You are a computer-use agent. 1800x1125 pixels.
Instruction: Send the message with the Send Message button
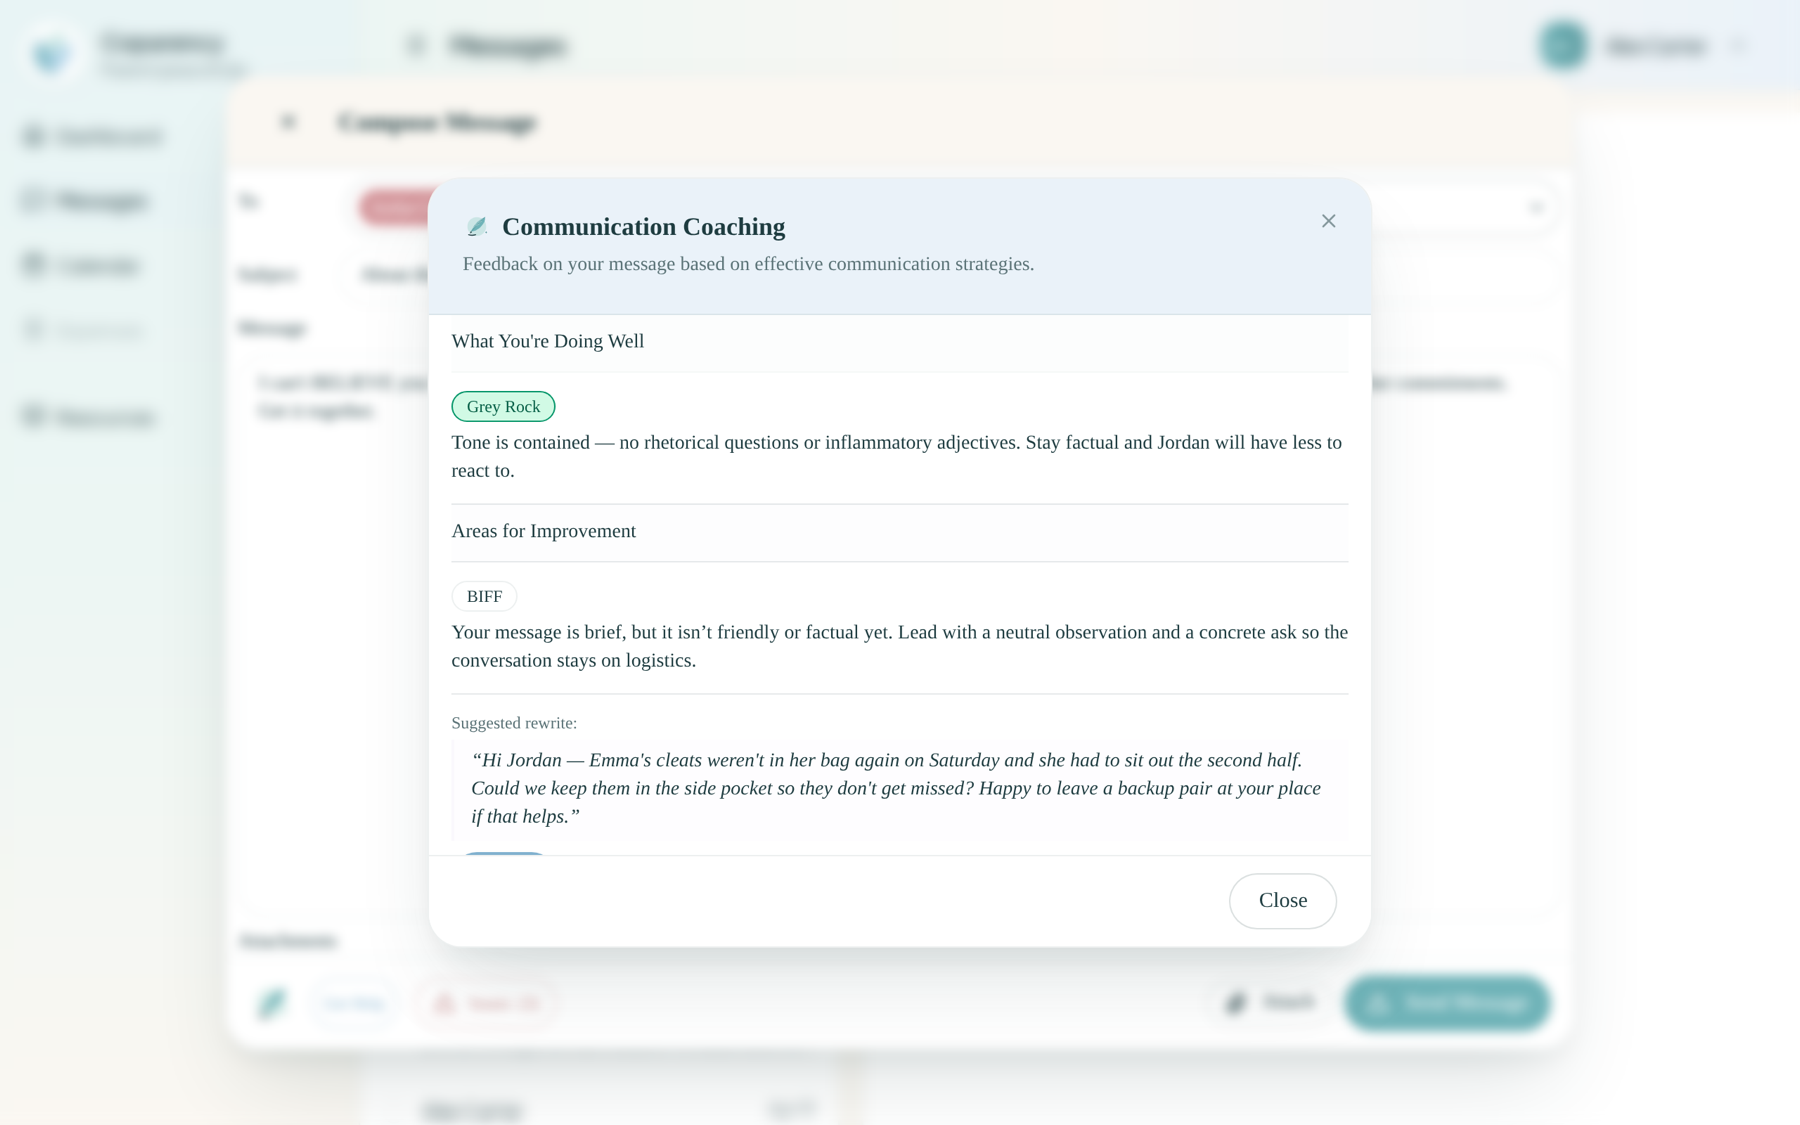click(x=1447, y=1004)
